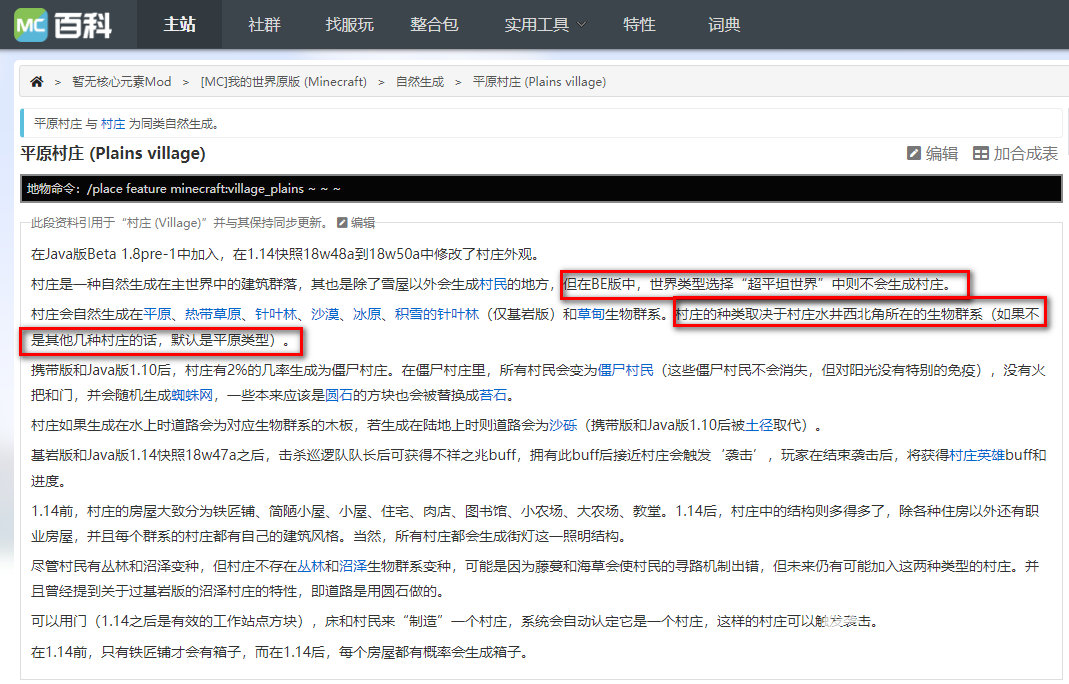This screenshot has height=684, width=1069.
Task: Click the small 编辑 icon after citation note
Action: pos(343,223)
